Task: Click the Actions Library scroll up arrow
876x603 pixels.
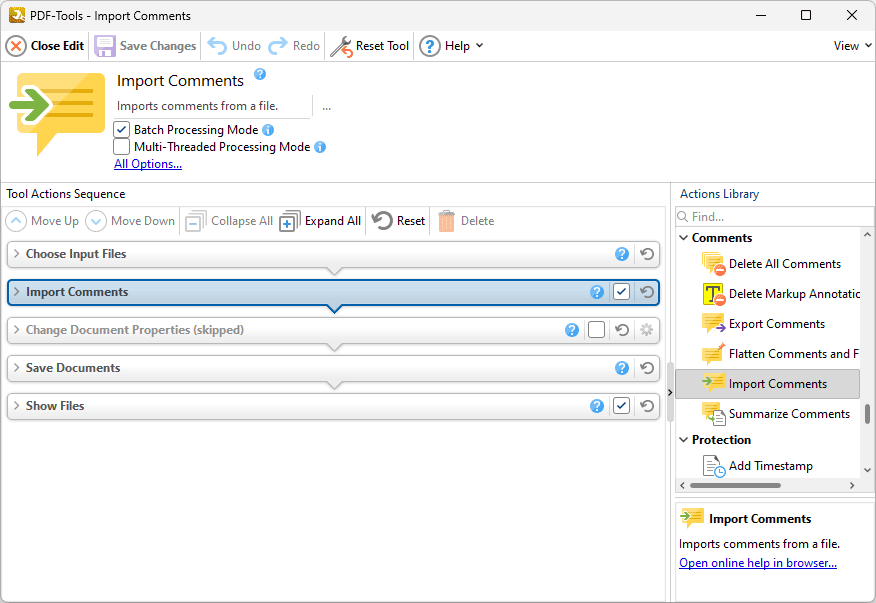Action: click(867, 235)
